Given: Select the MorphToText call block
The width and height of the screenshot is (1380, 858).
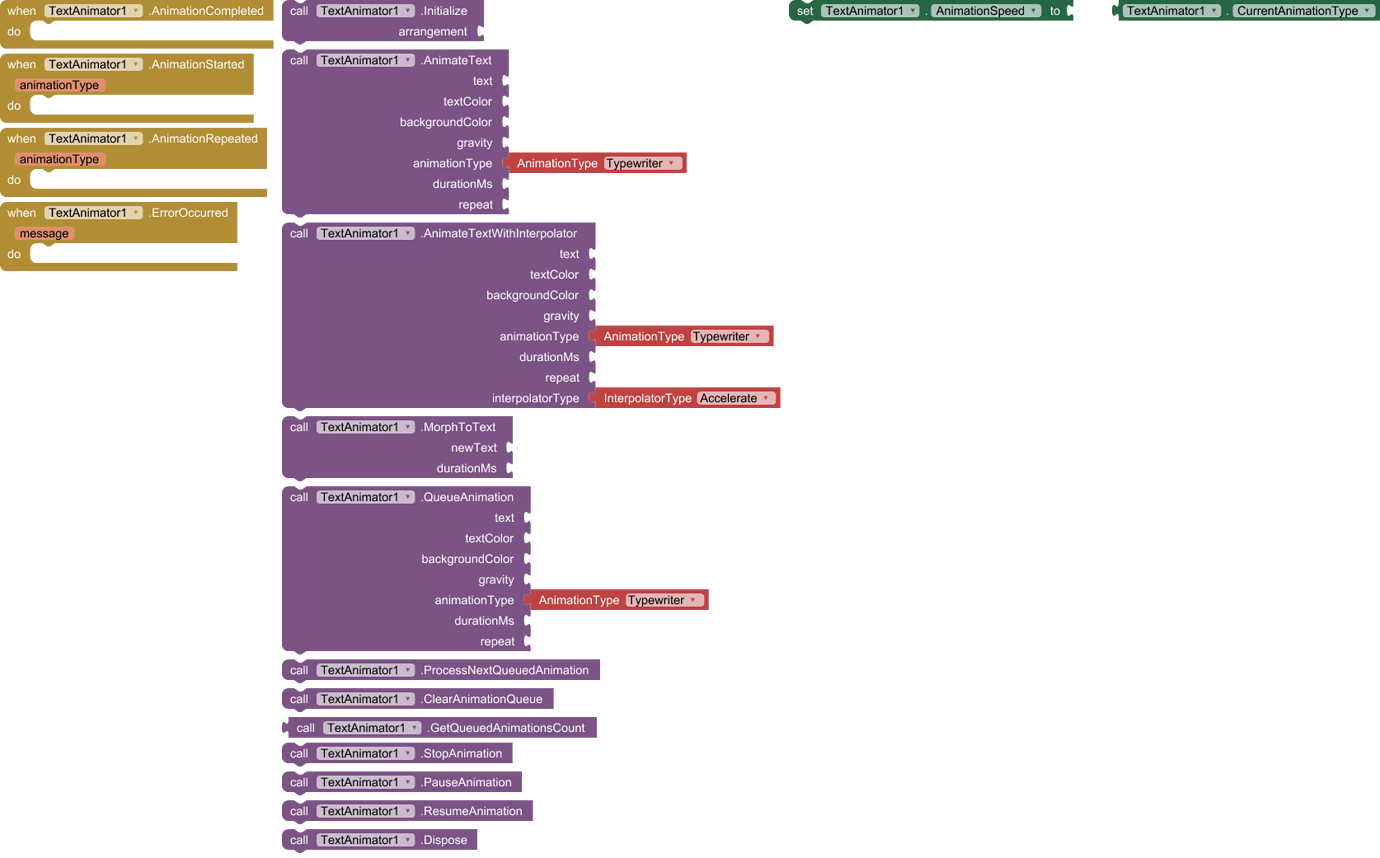Looking at the screenshot, I should coord(456,427).
